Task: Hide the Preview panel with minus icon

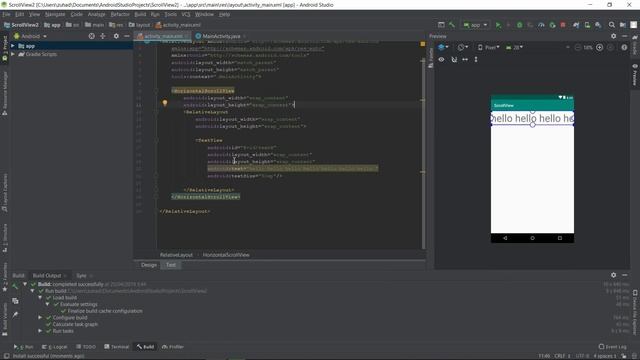Action: pos(624,36)
